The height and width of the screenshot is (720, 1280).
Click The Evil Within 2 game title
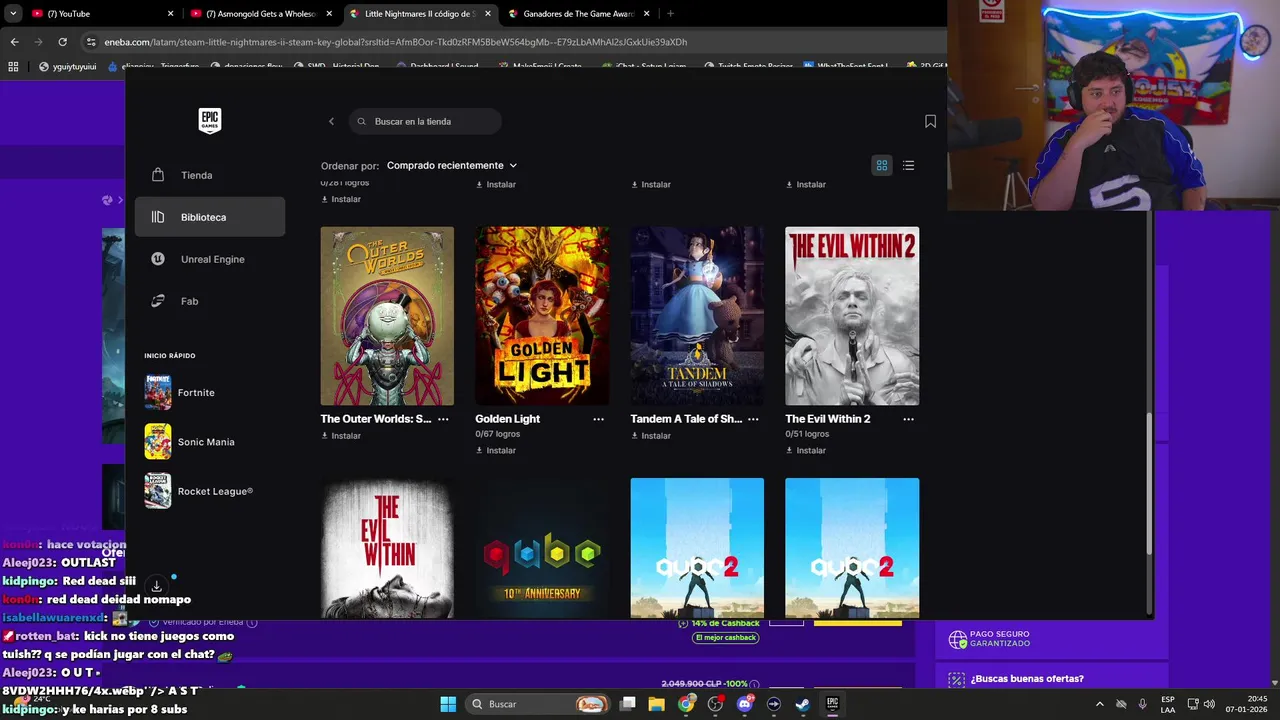tap(828, 419)
